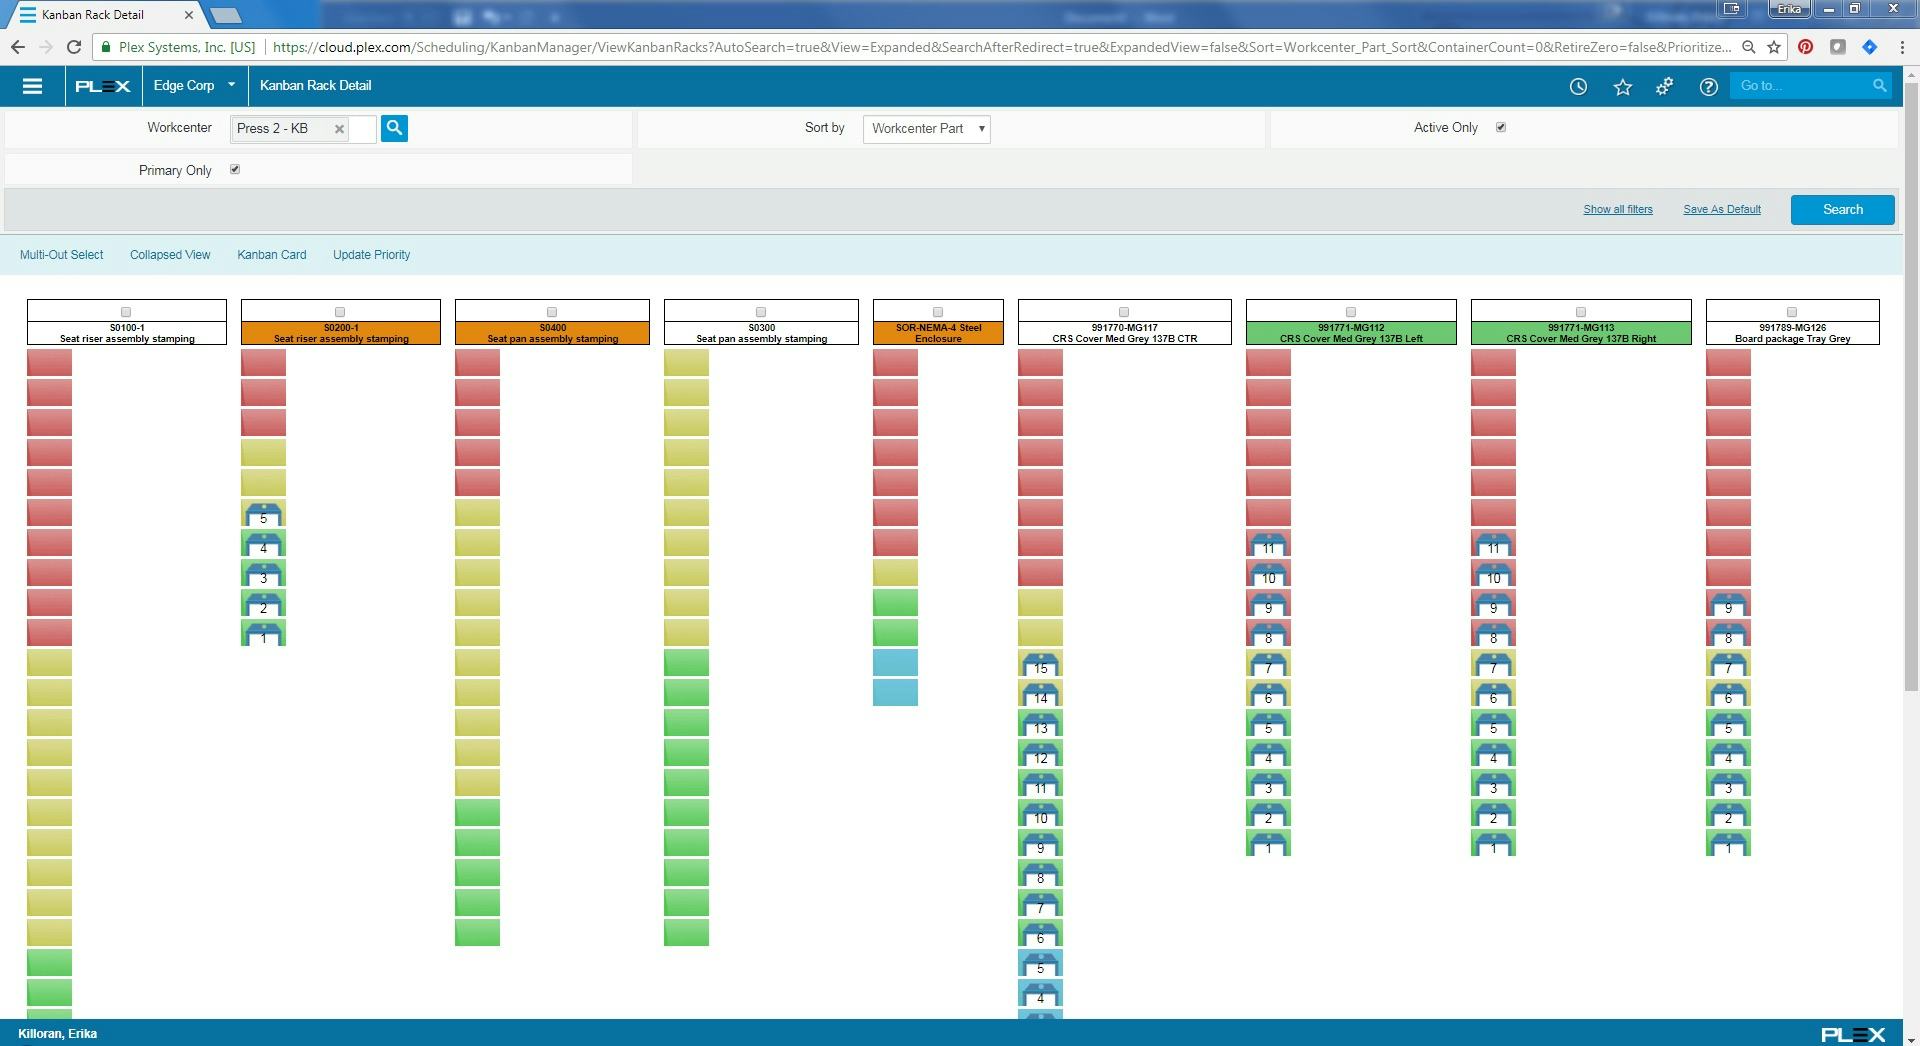Enable the Active Only checkbox
Image resolution: width=1920 pixels, height=1046 pixels.
coord(1501,127)
